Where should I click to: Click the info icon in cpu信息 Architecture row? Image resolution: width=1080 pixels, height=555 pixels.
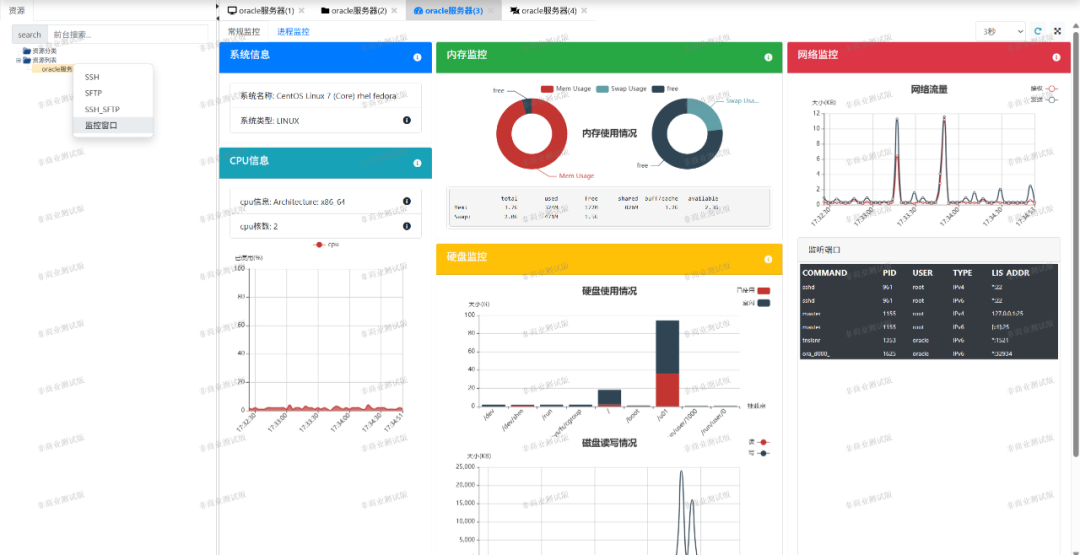(406, 201)
